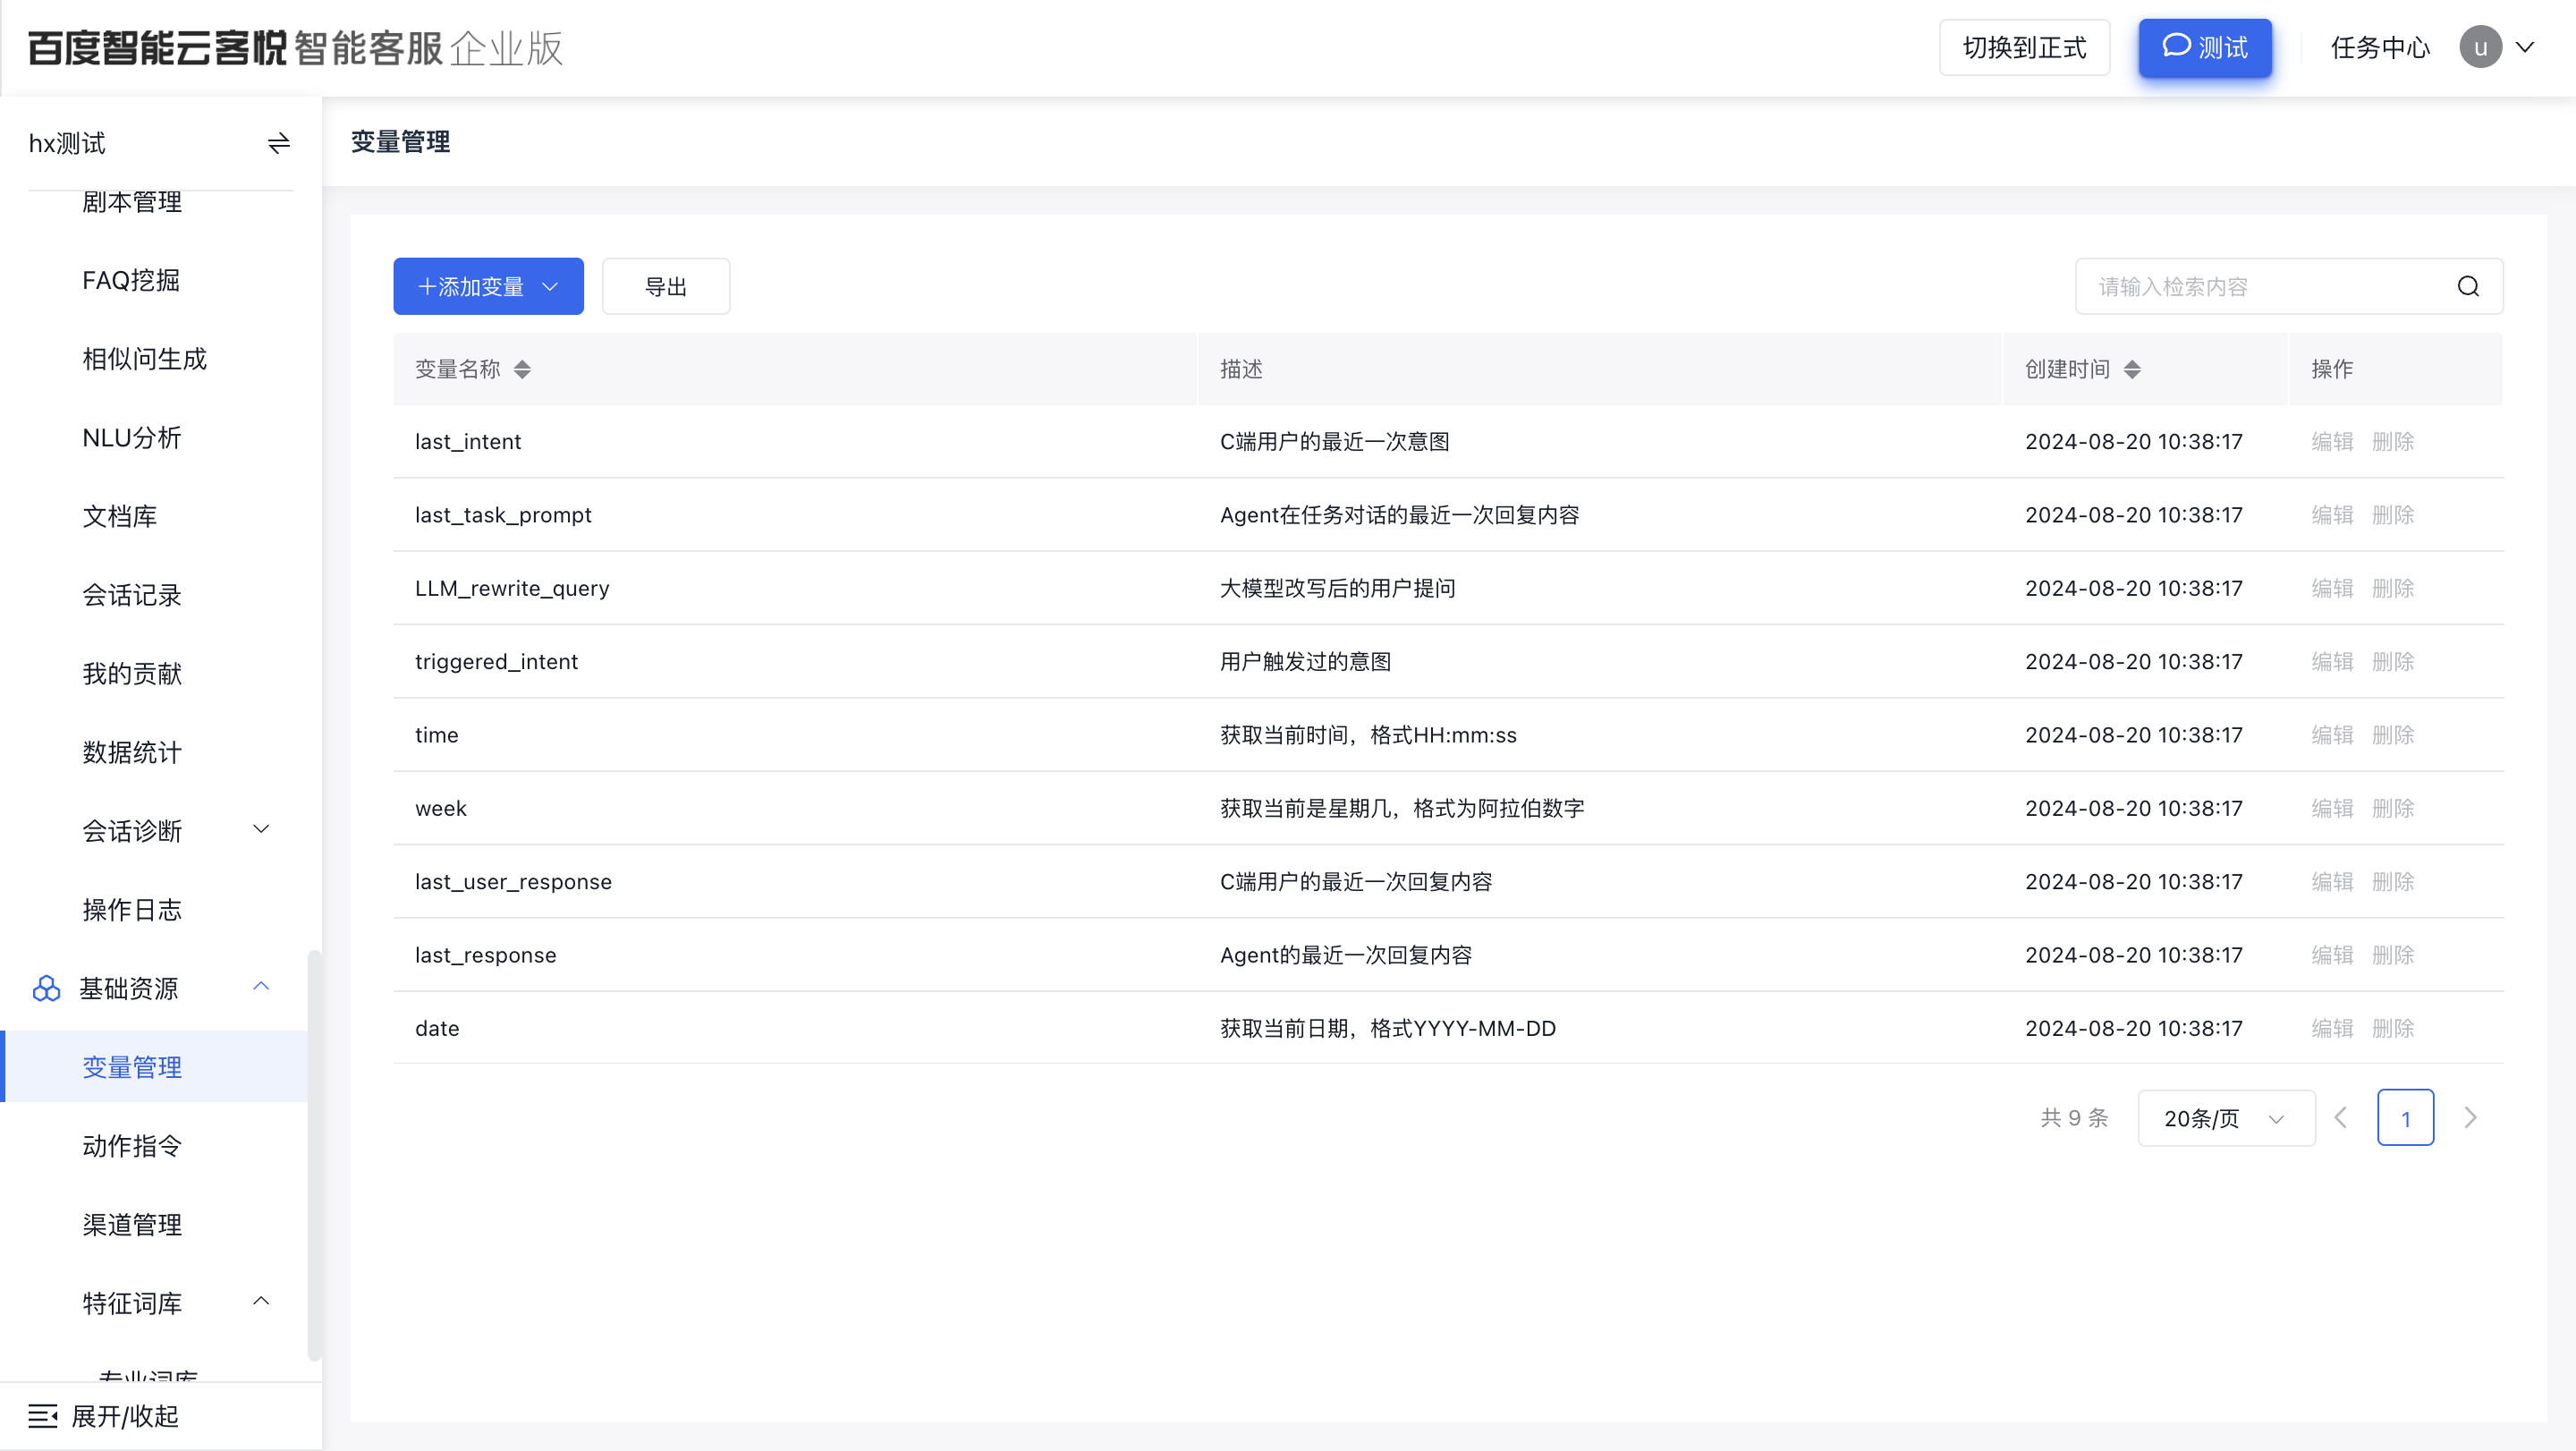
Task: Click the 百度智能云客悦 logo
Action: tap(157, 47)
